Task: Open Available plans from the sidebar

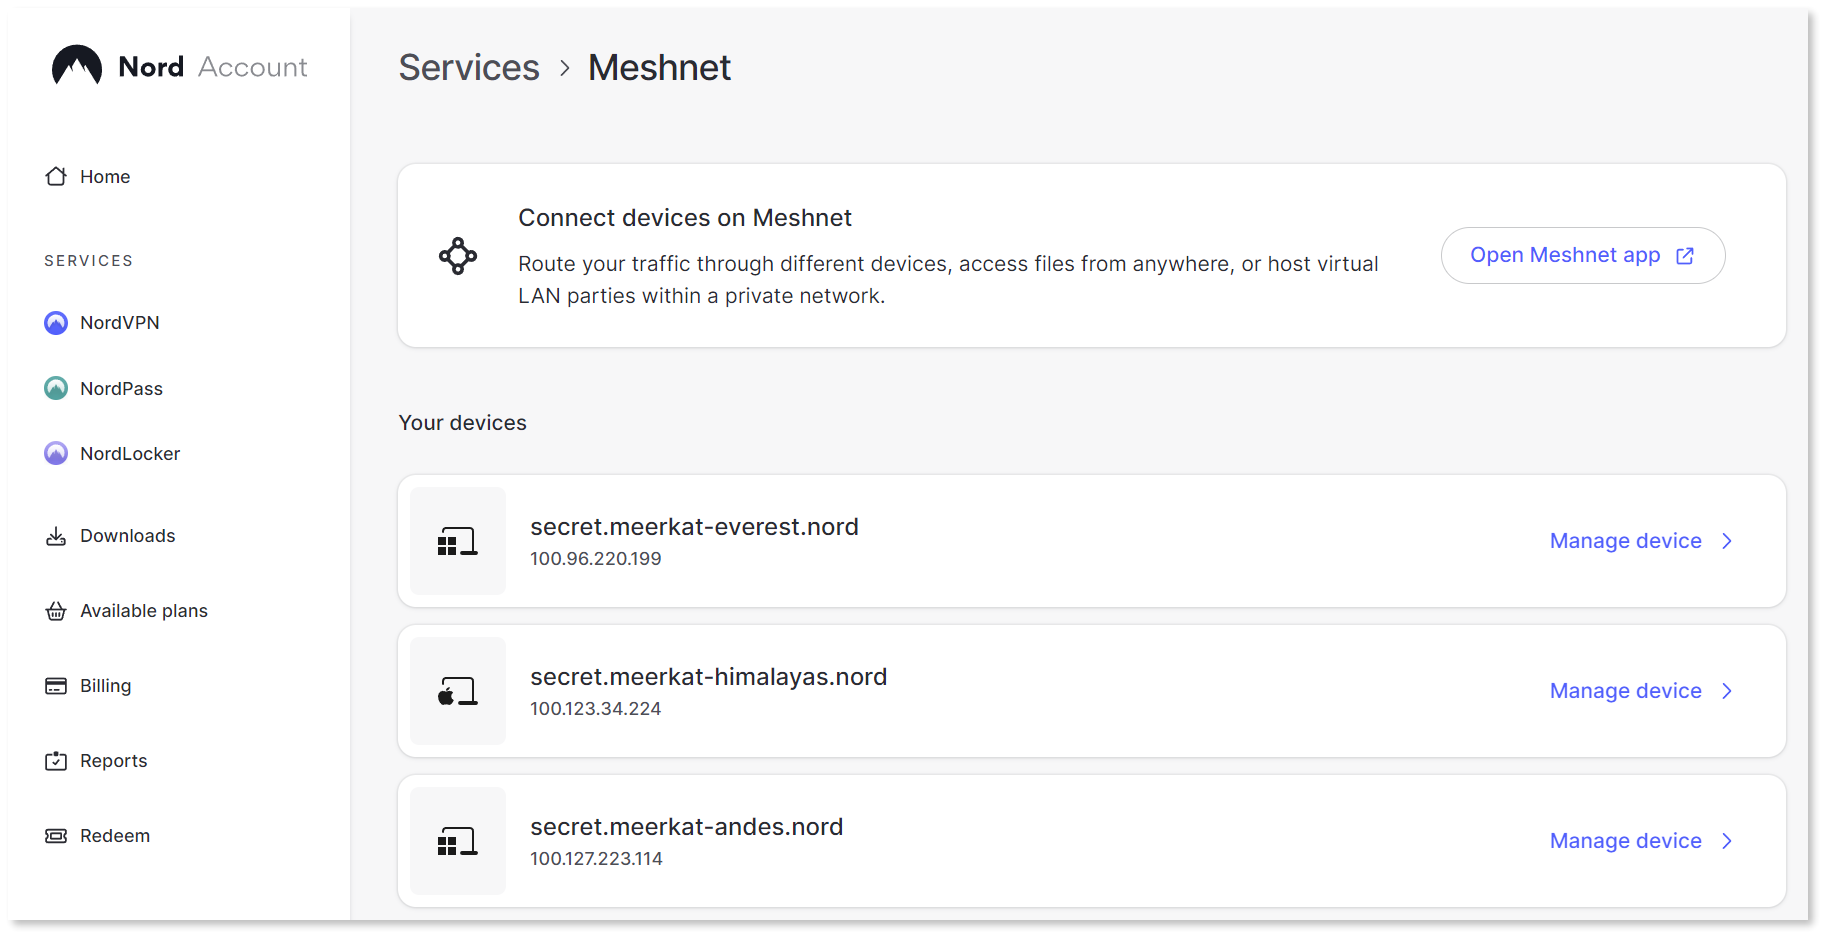Action: coord(143,610)
